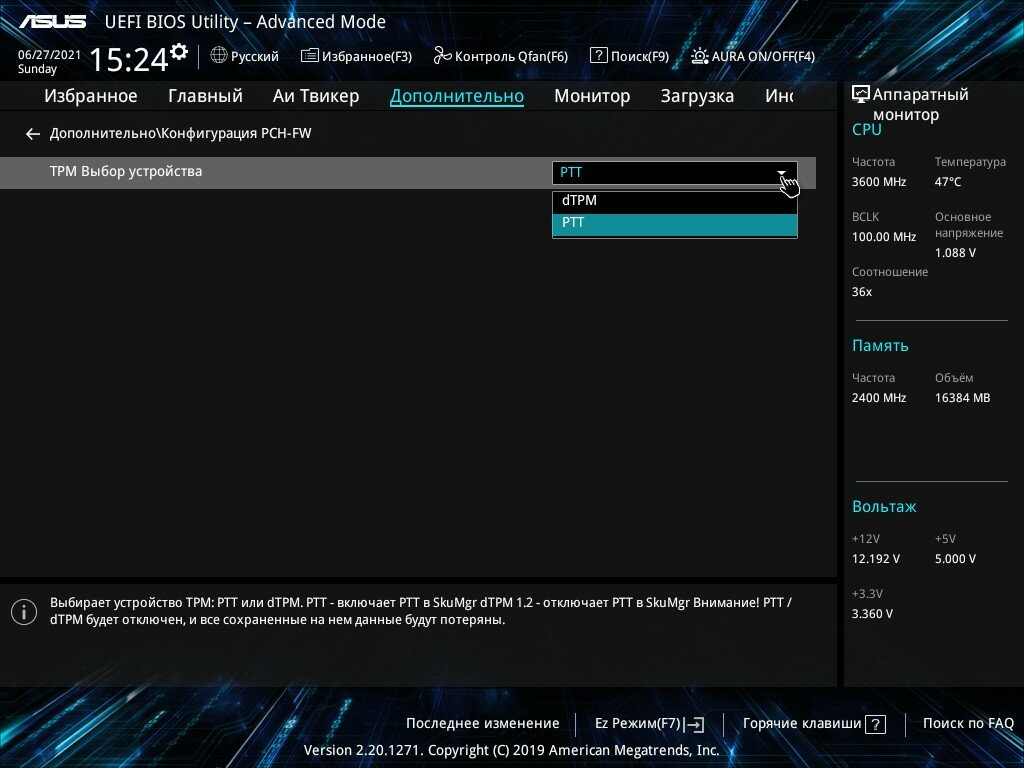Click the BCLK value 100.00 MHz
Image resolution: width=1024 pixels, height=768 pixels.
click(884, 237)
